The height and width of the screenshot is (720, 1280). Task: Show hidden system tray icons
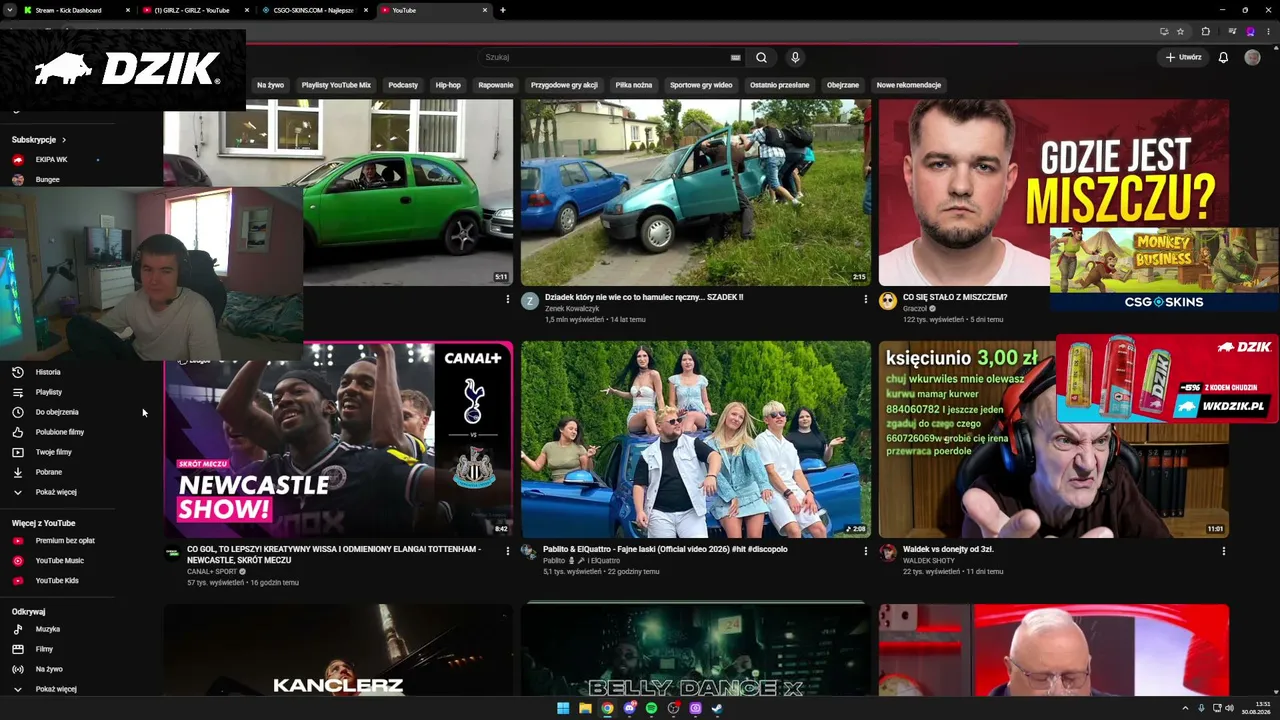(x=1185, y=708)
